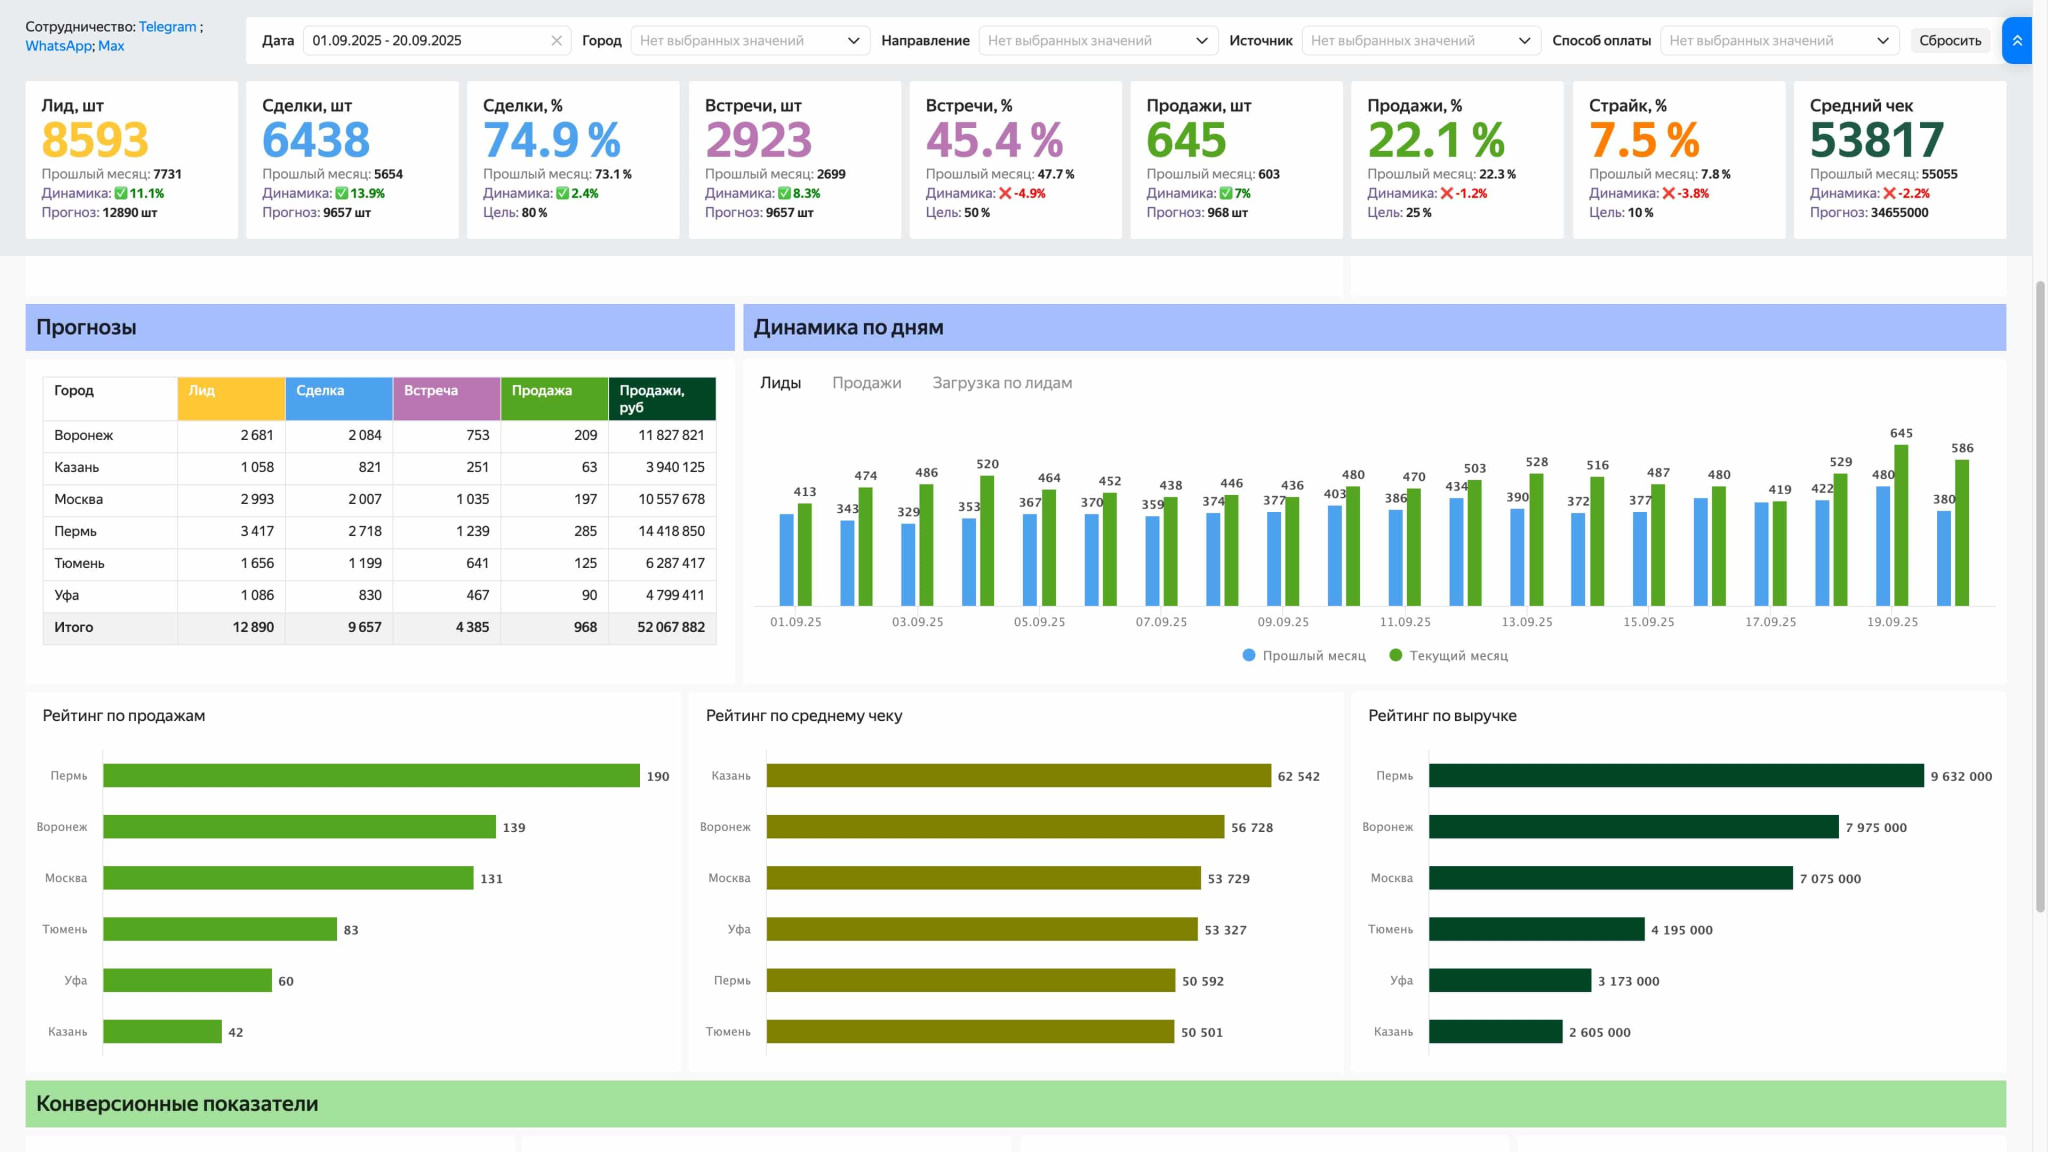Image resolution: width=2048 pixels, height=1152 pixels.
Task: Sort table by the Лид column header
Action: point(231,399)
